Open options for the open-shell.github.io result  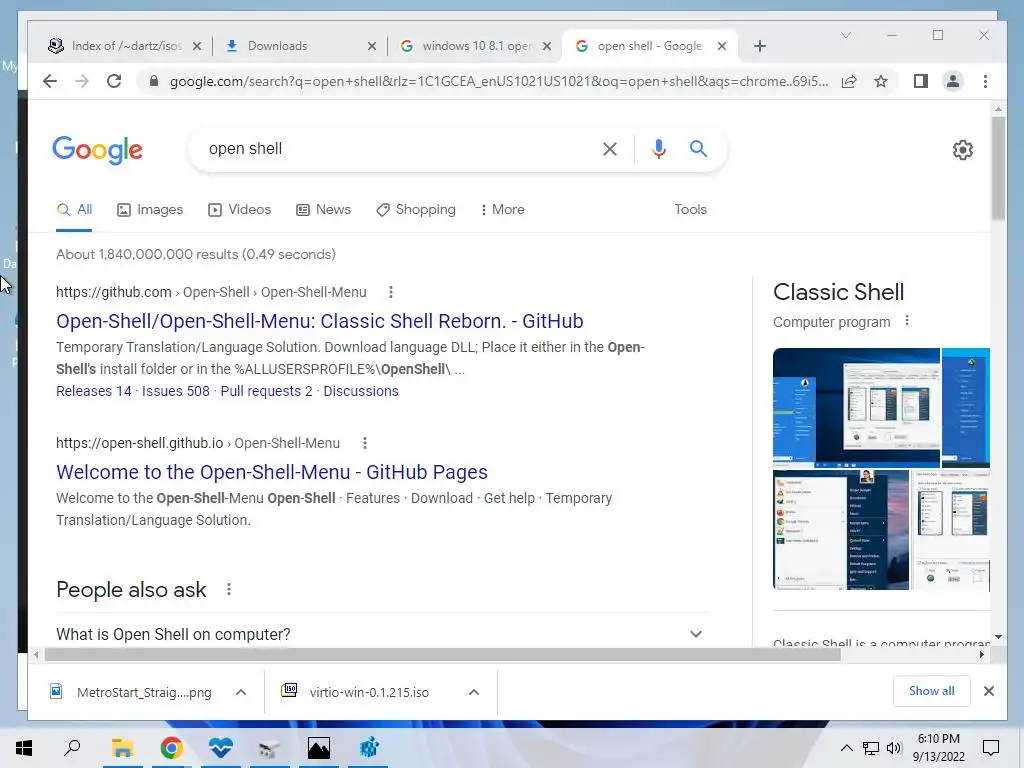click(x=364, y=443)
